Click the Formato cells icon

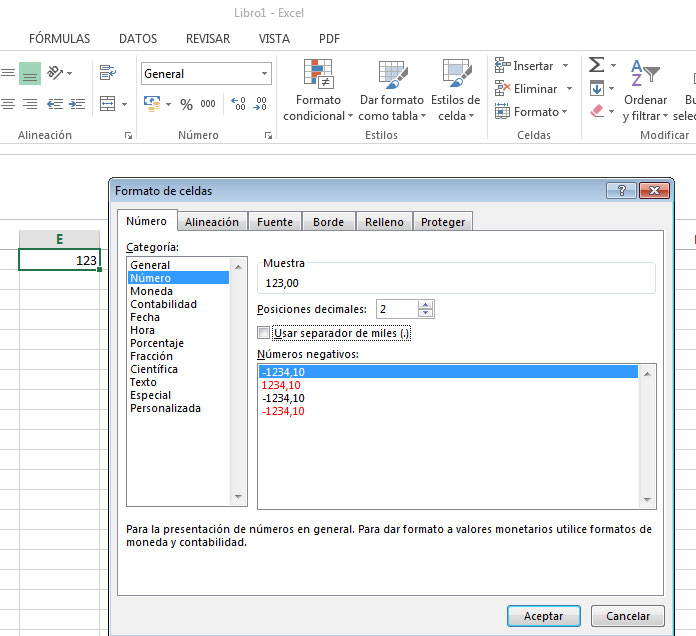click(502, 111)
